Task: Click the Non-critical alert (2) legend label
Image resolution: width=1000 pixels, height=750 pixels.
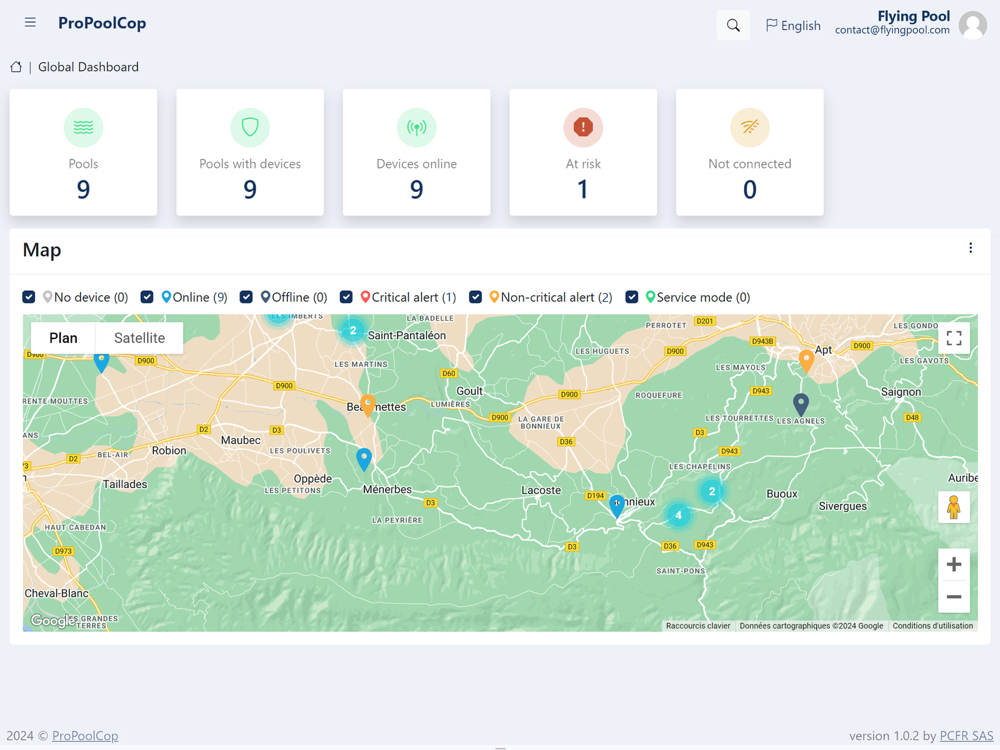Action: pyautogui.click(x=556, y=297)
